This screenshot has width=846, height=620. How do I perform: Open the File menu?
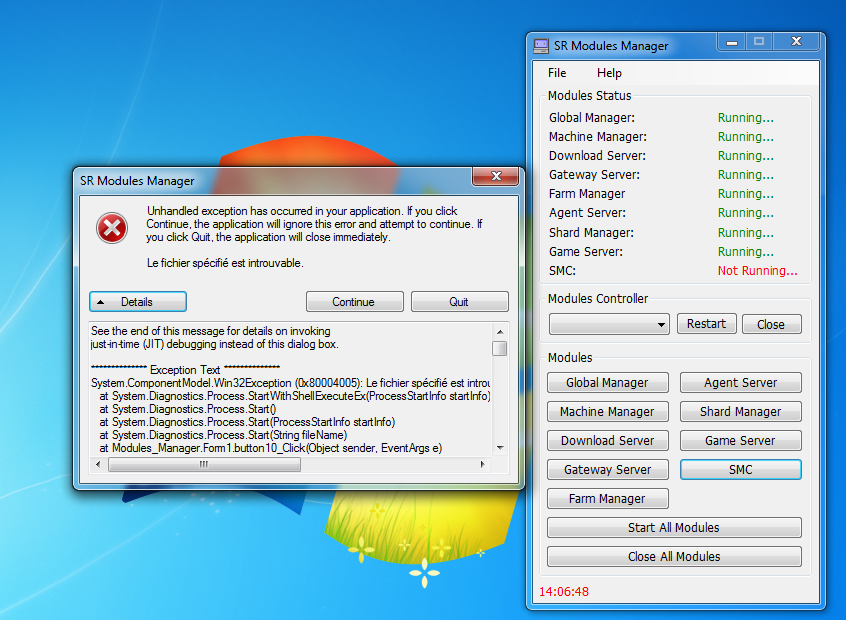(x=557, y=73)
